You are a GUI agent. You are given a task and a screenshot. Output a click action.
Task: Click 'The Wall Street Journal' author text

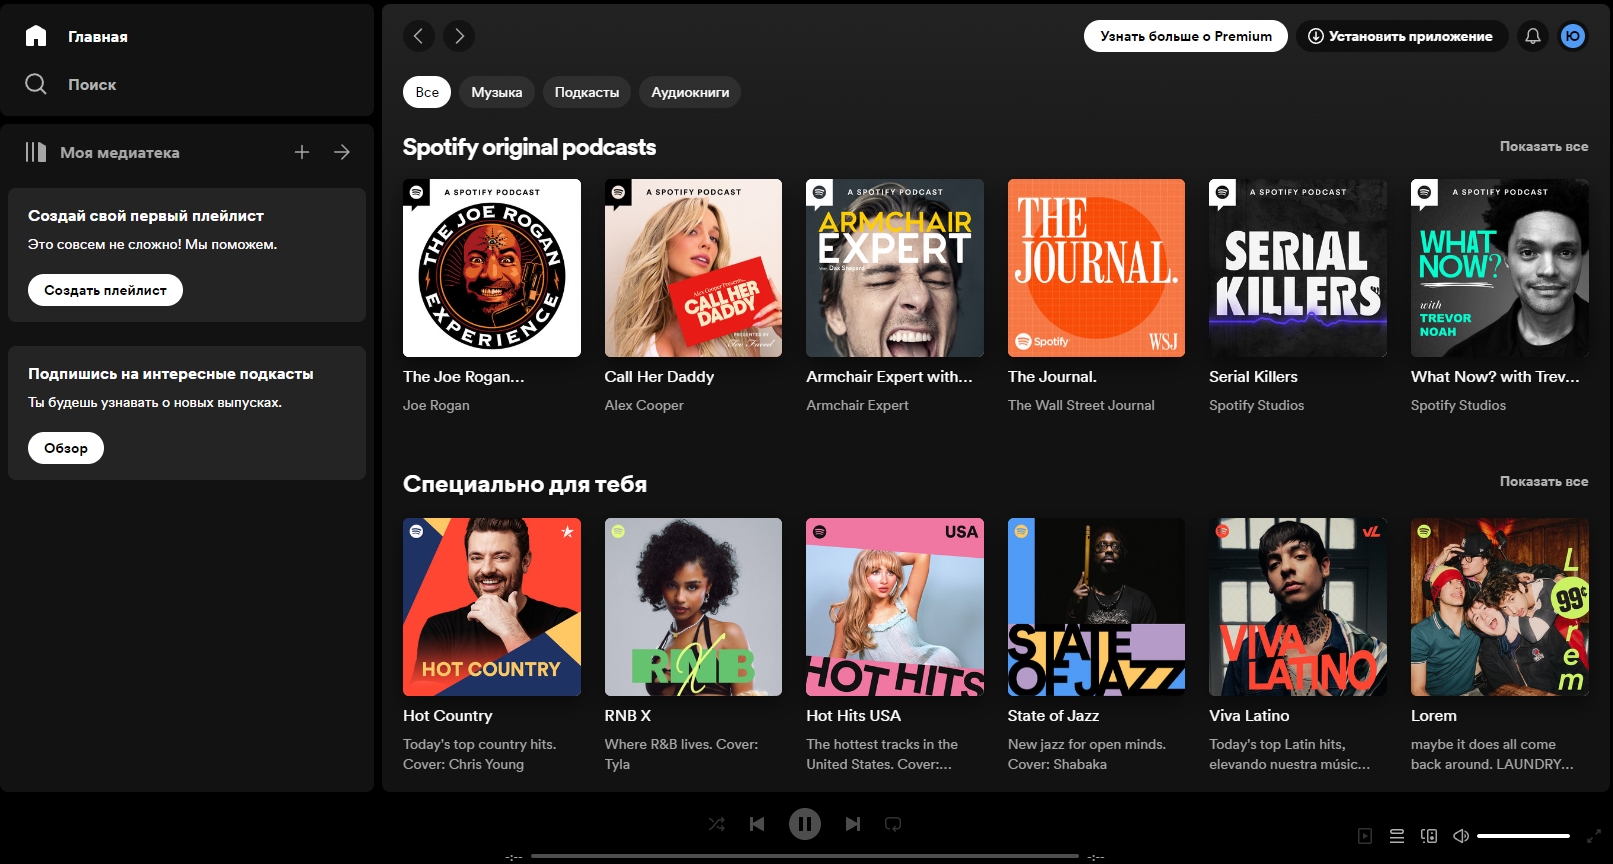(x=1081, y=405)
